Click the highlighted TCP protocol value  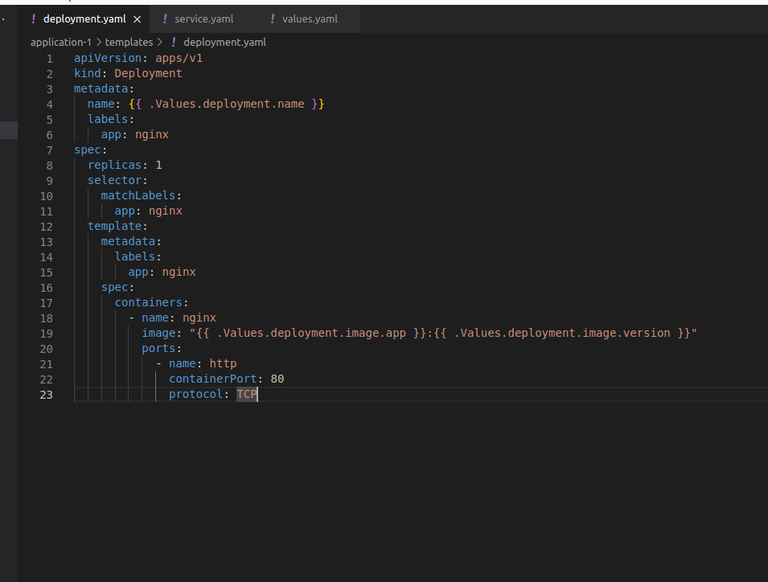[246, 394]
